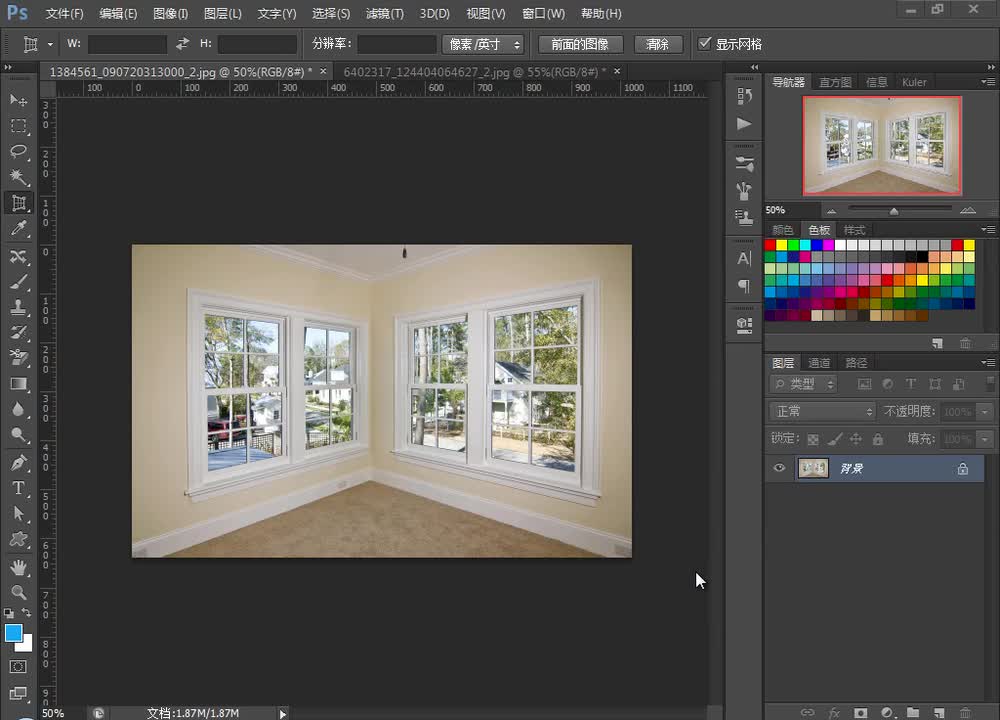Viewport: 1000px width, 720px height.
Task: Select the Magic Wand tool
Action: point(18,177)
